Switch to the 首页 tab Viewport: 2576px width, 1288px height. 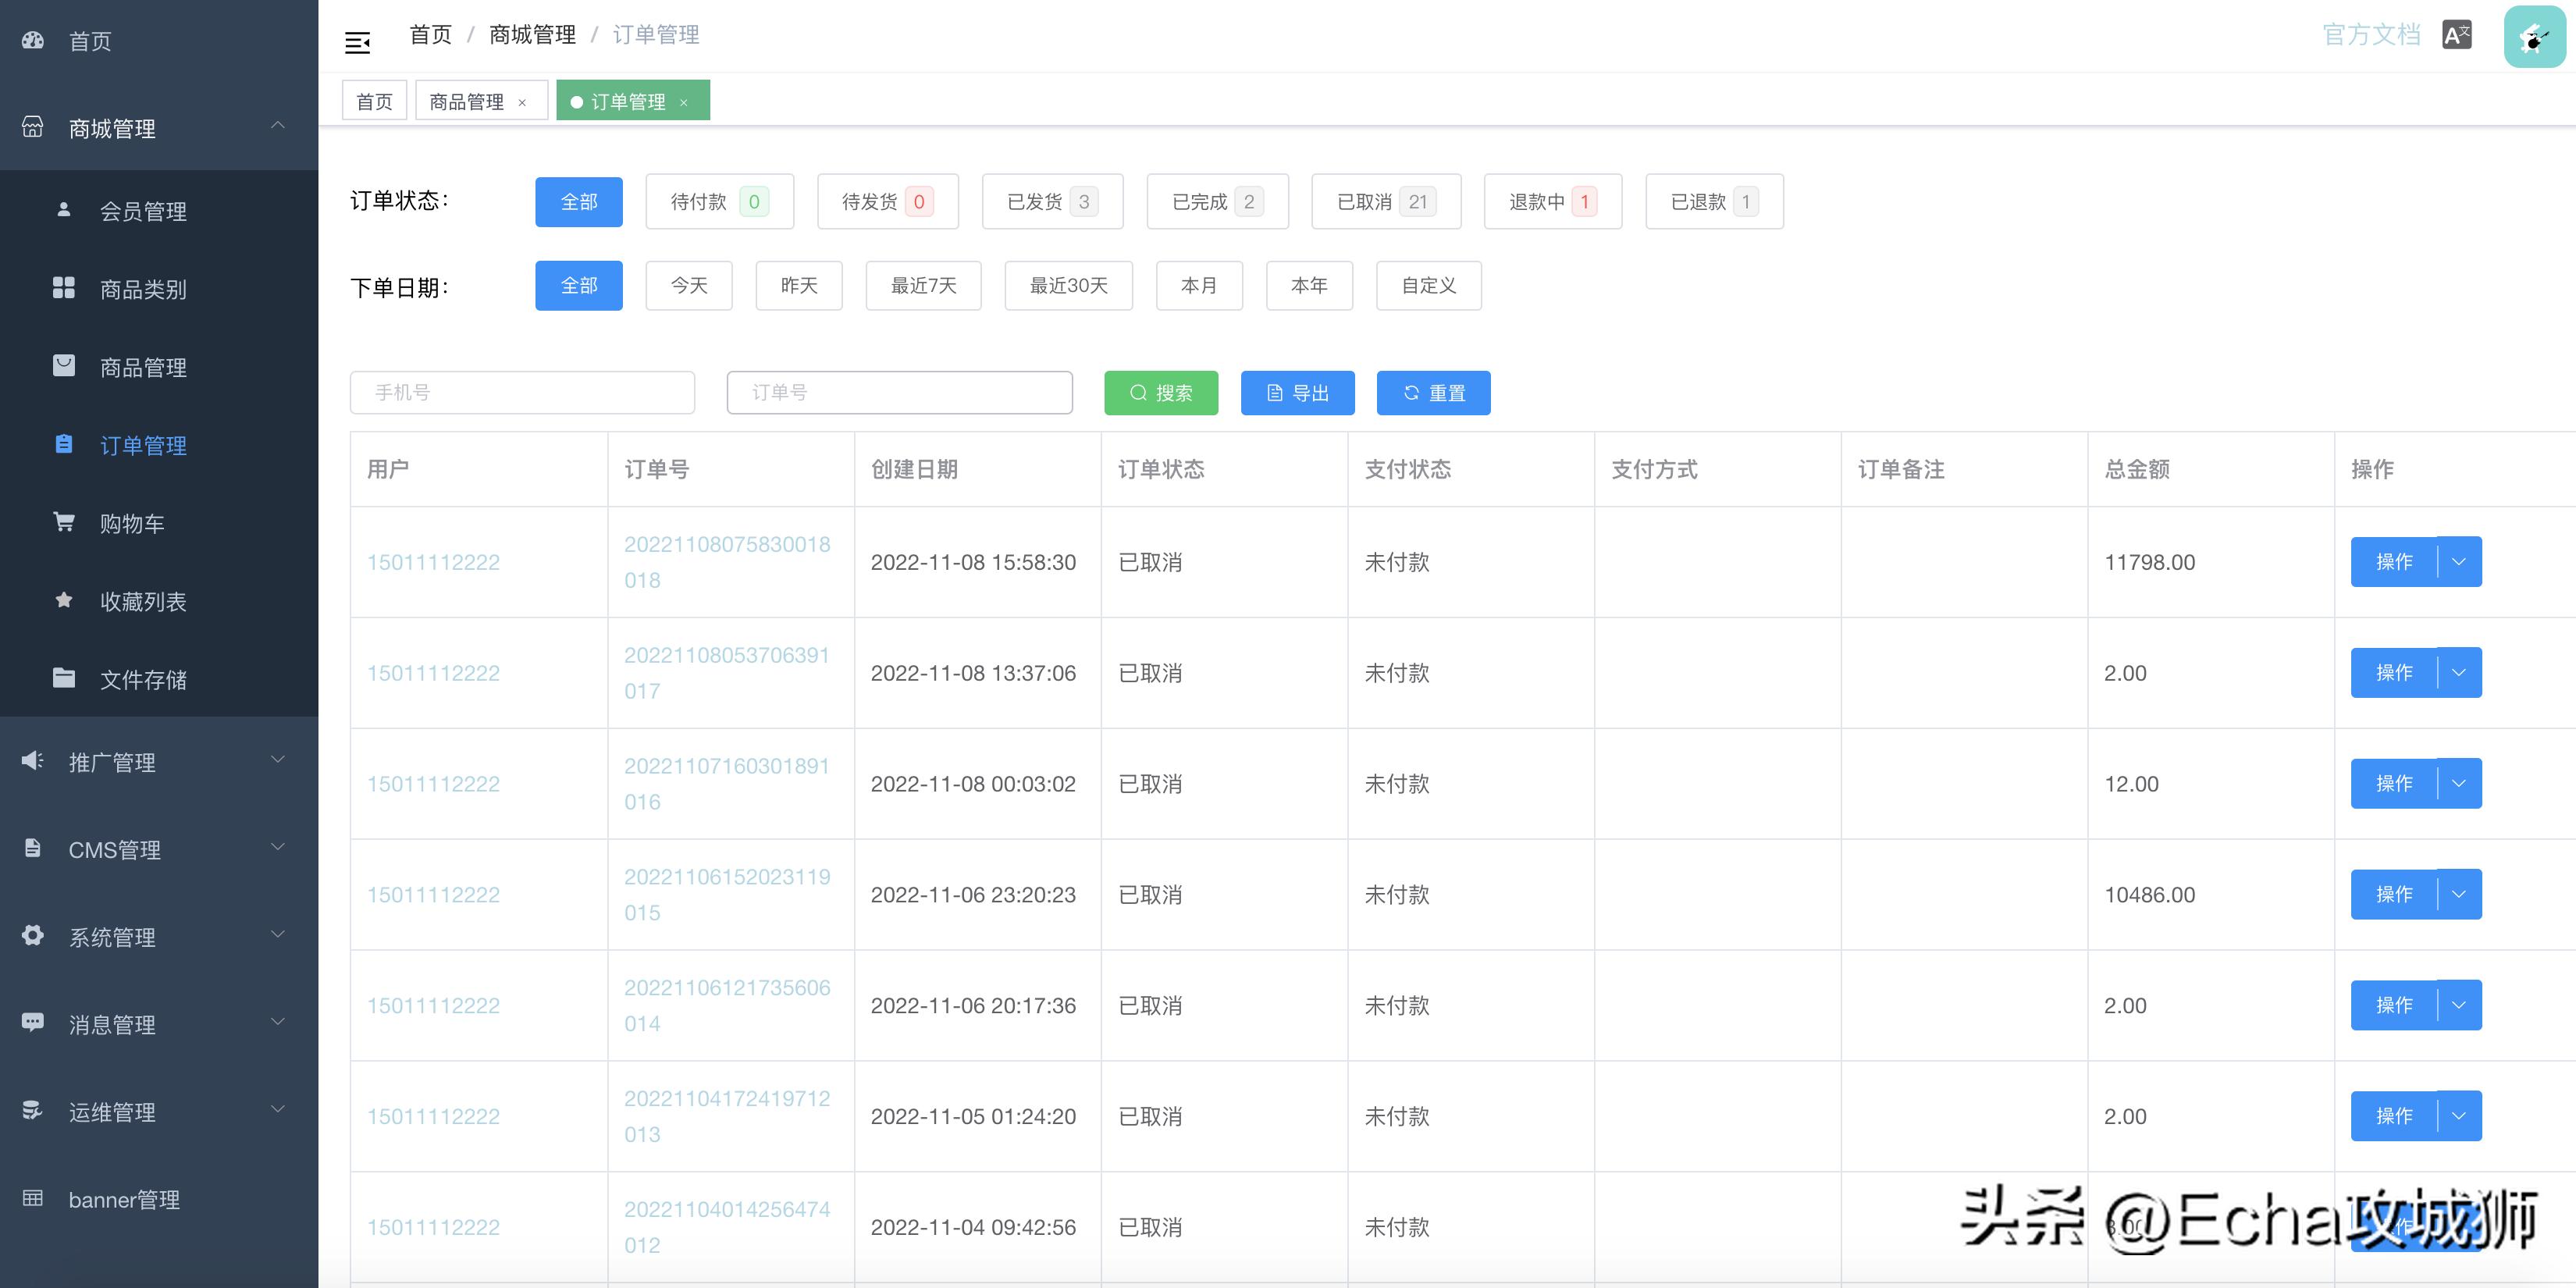click(374, 102)
